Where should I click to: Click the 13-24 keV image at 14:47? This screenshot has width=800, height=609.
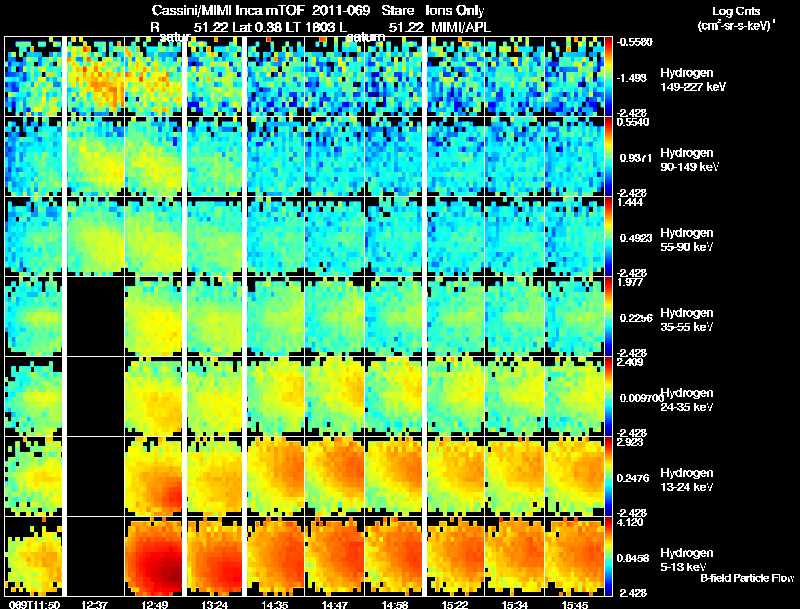(335, 476)
